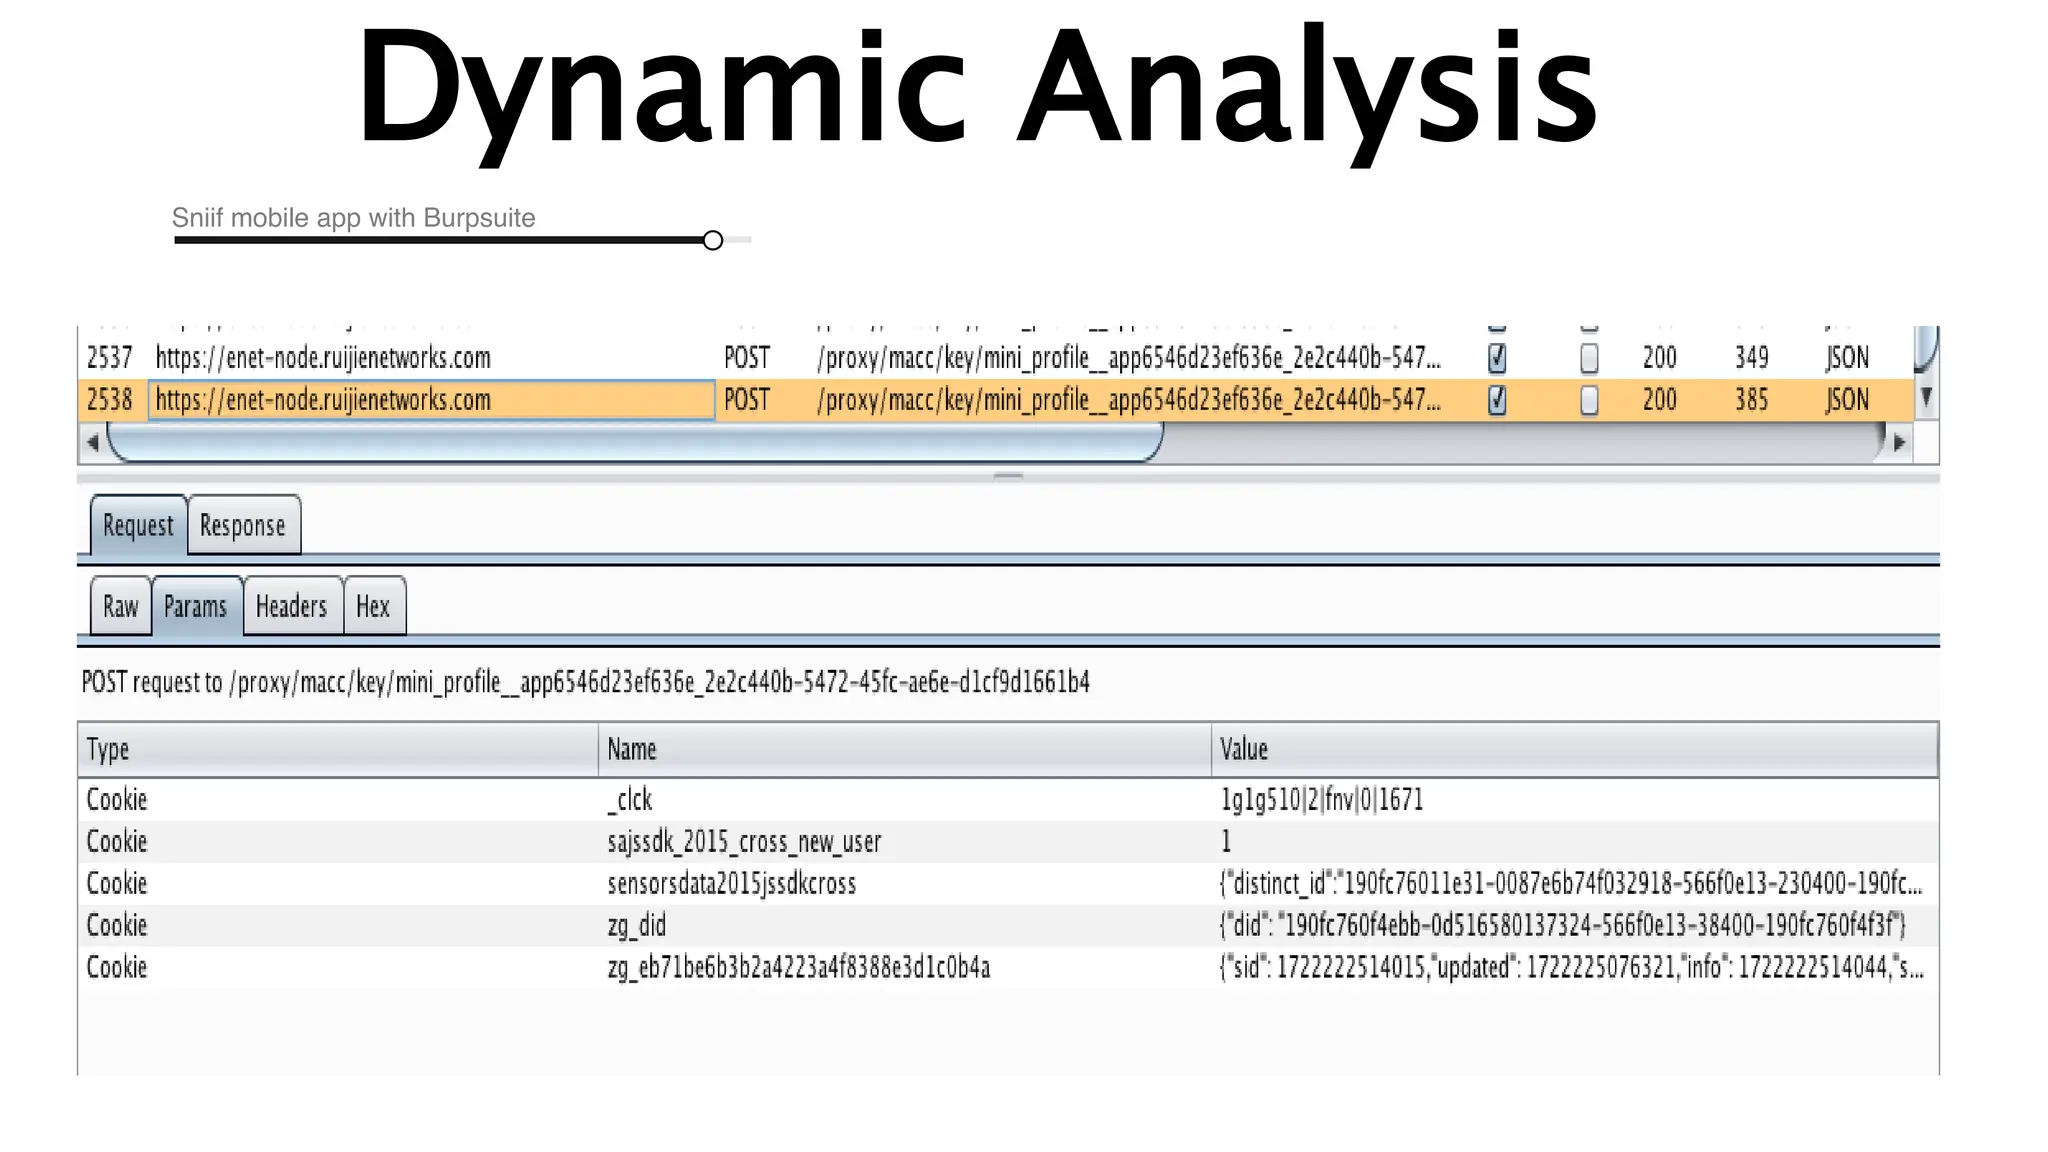Open the Response tab
This screenshot has width=2048, height=1152.
click(x=243, y=525)
